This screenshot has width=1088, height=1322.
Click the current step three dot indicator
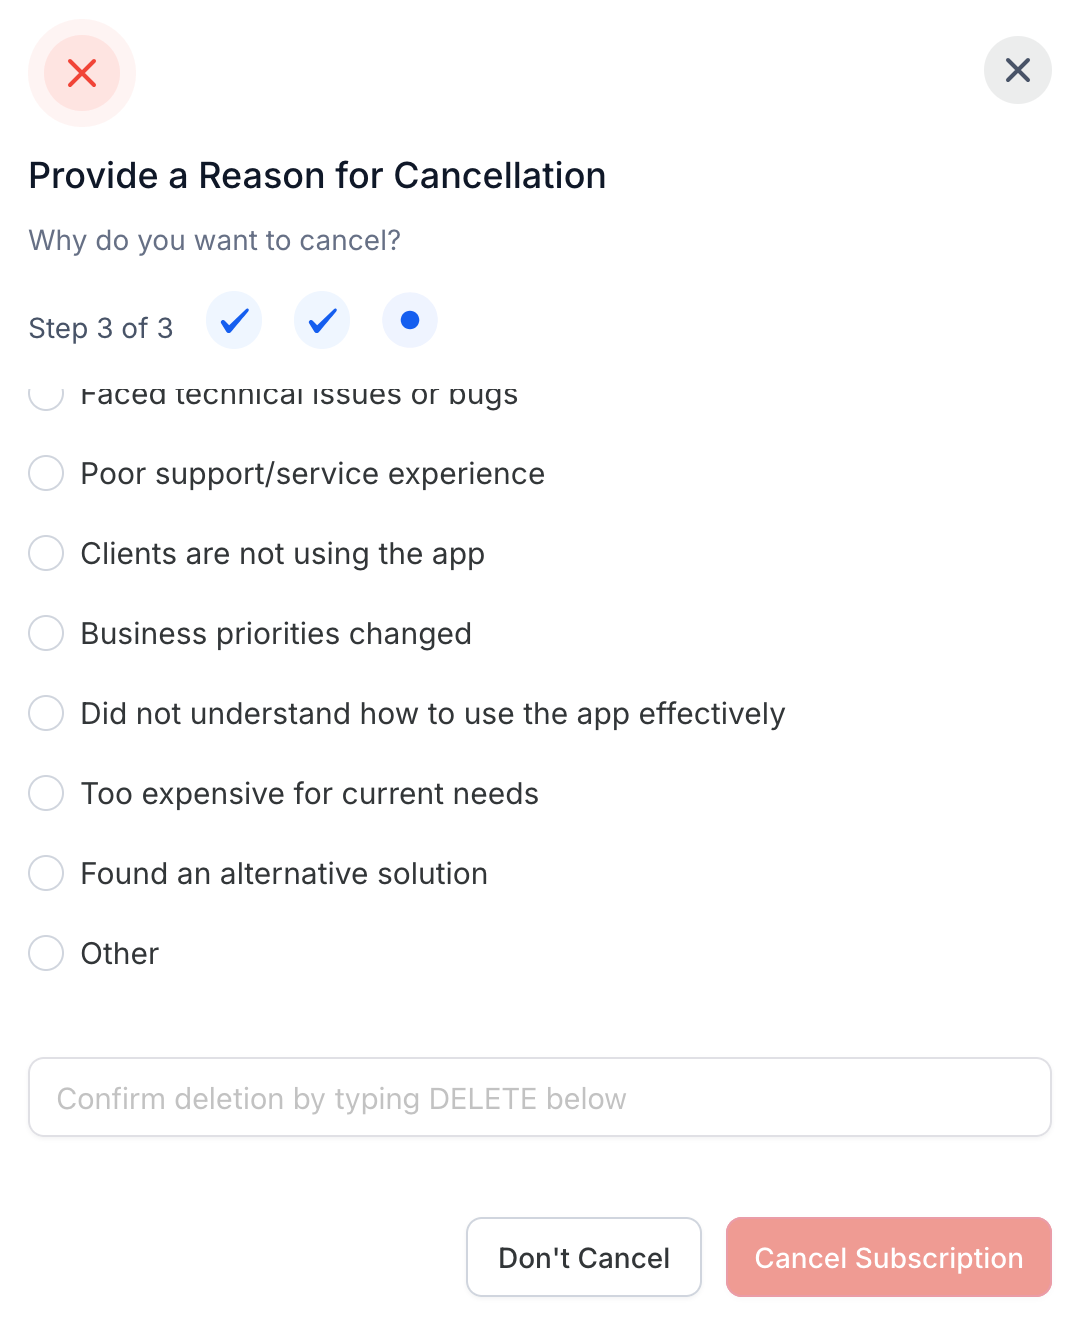410,321
